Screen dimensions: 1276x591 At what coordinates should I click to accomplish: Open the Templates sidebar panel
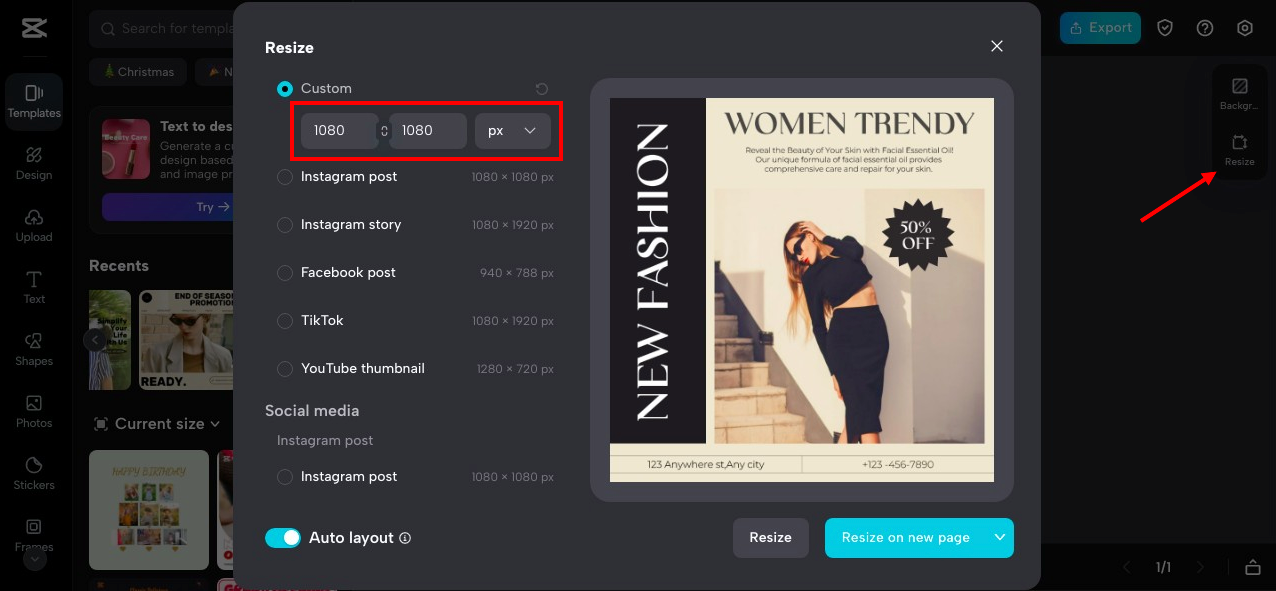point(34,102)
